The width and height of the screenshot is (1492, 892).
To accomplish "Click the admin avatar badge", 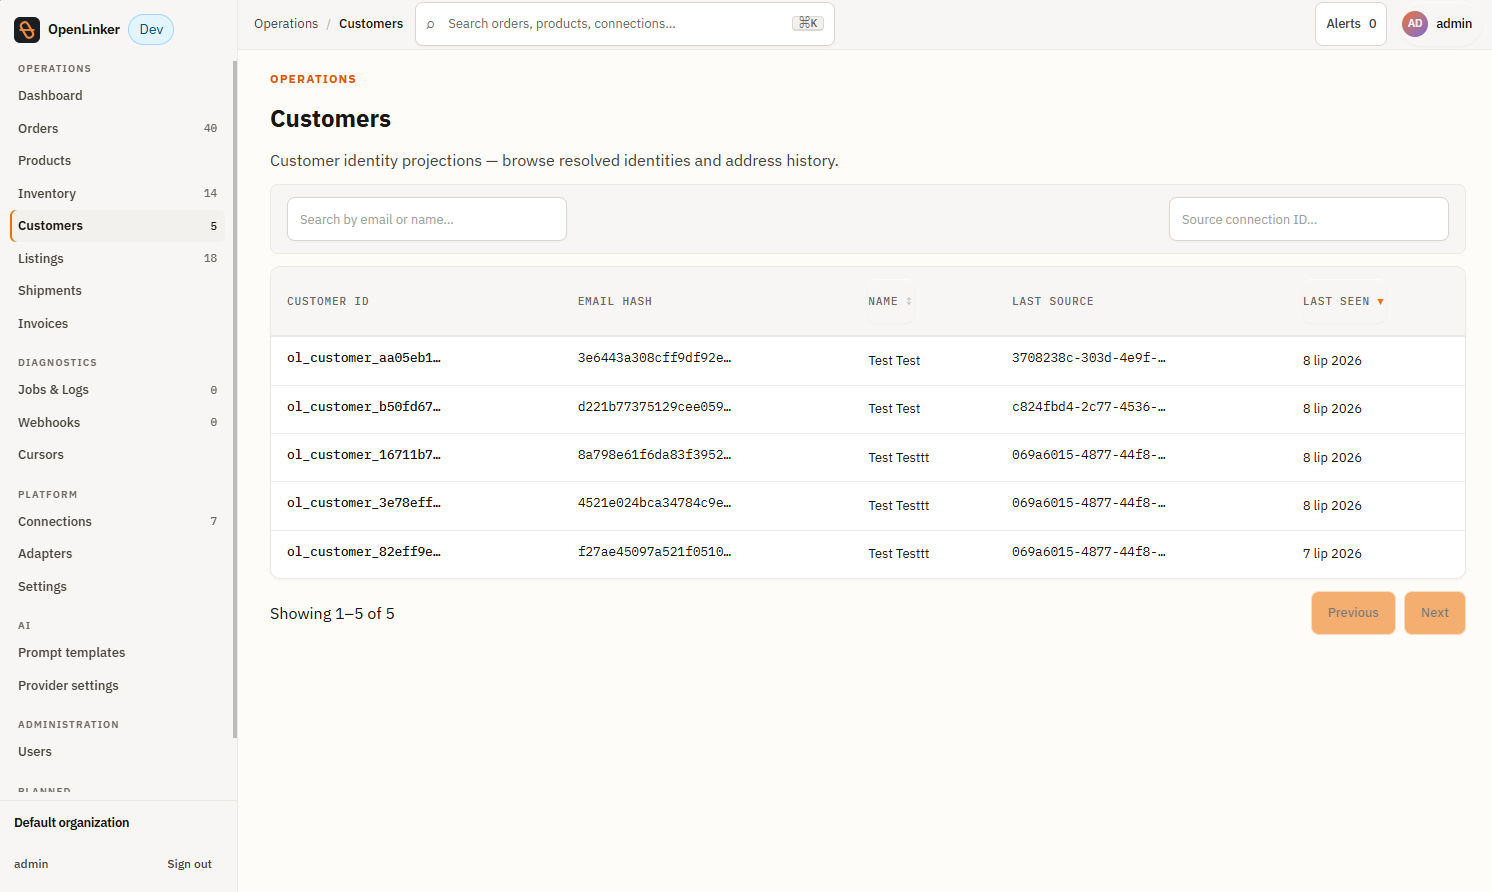I will coord(1415,24).
